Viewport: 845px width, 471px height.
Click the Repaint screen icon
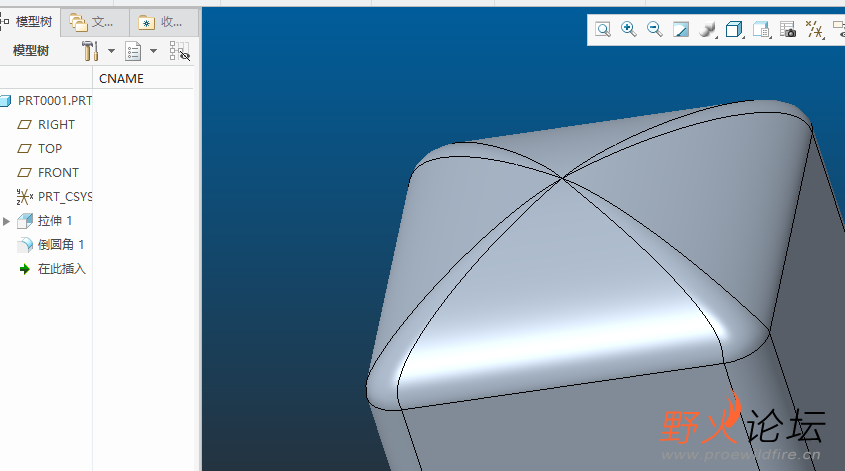tap(681, 29)
